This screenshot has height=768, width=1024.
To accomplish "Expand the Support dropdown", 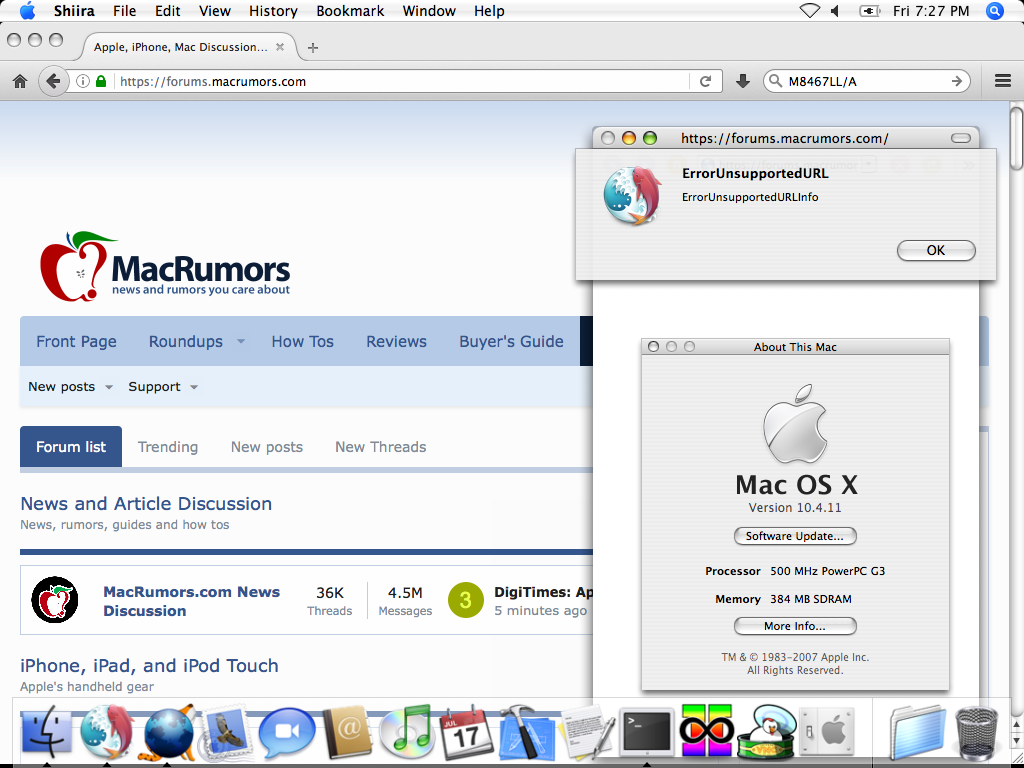I will 194,387.
